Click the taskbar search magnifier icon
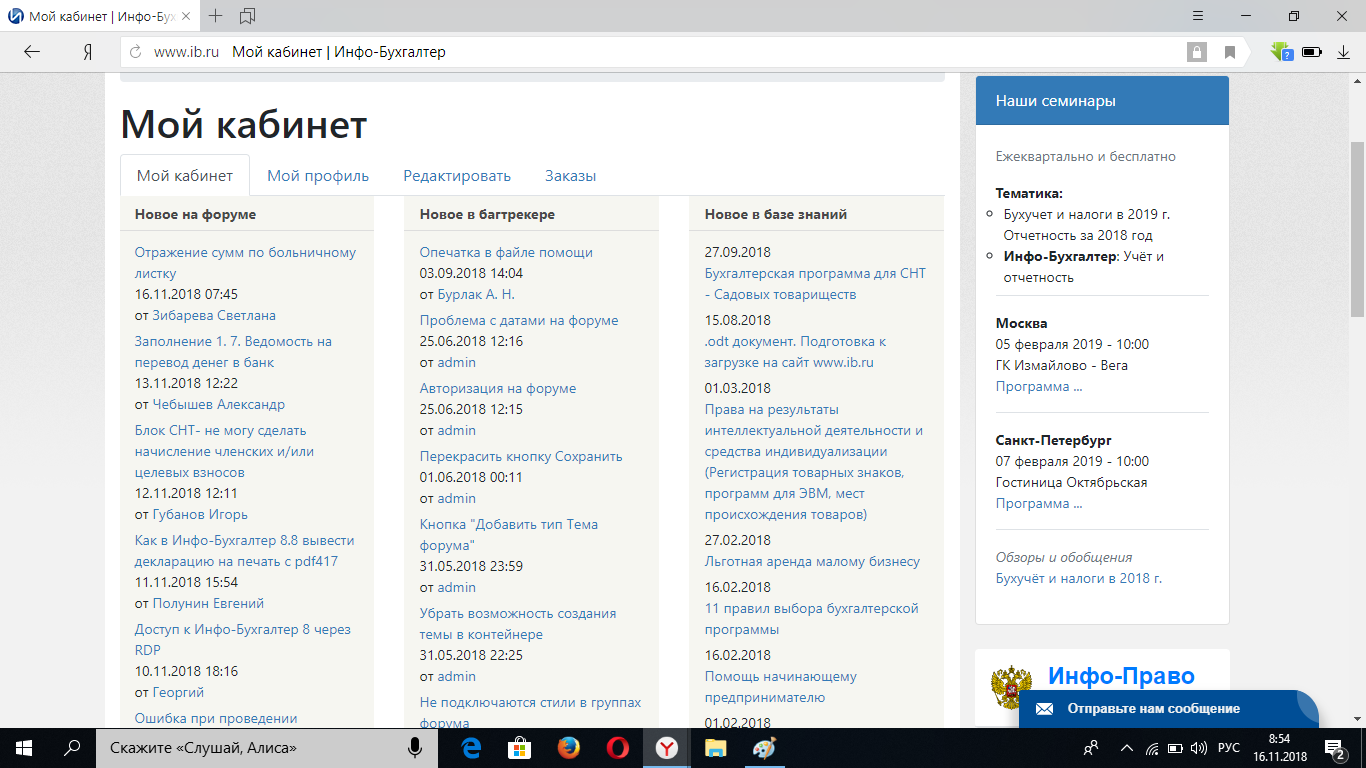The width and height of the screenshot is (1366, 768). coord(72,747)
